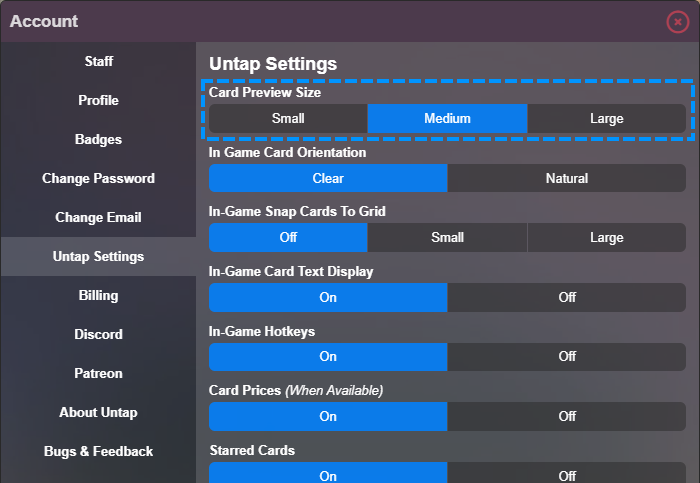Click the Account title text

pyautogui.click(x=44, y=21)
